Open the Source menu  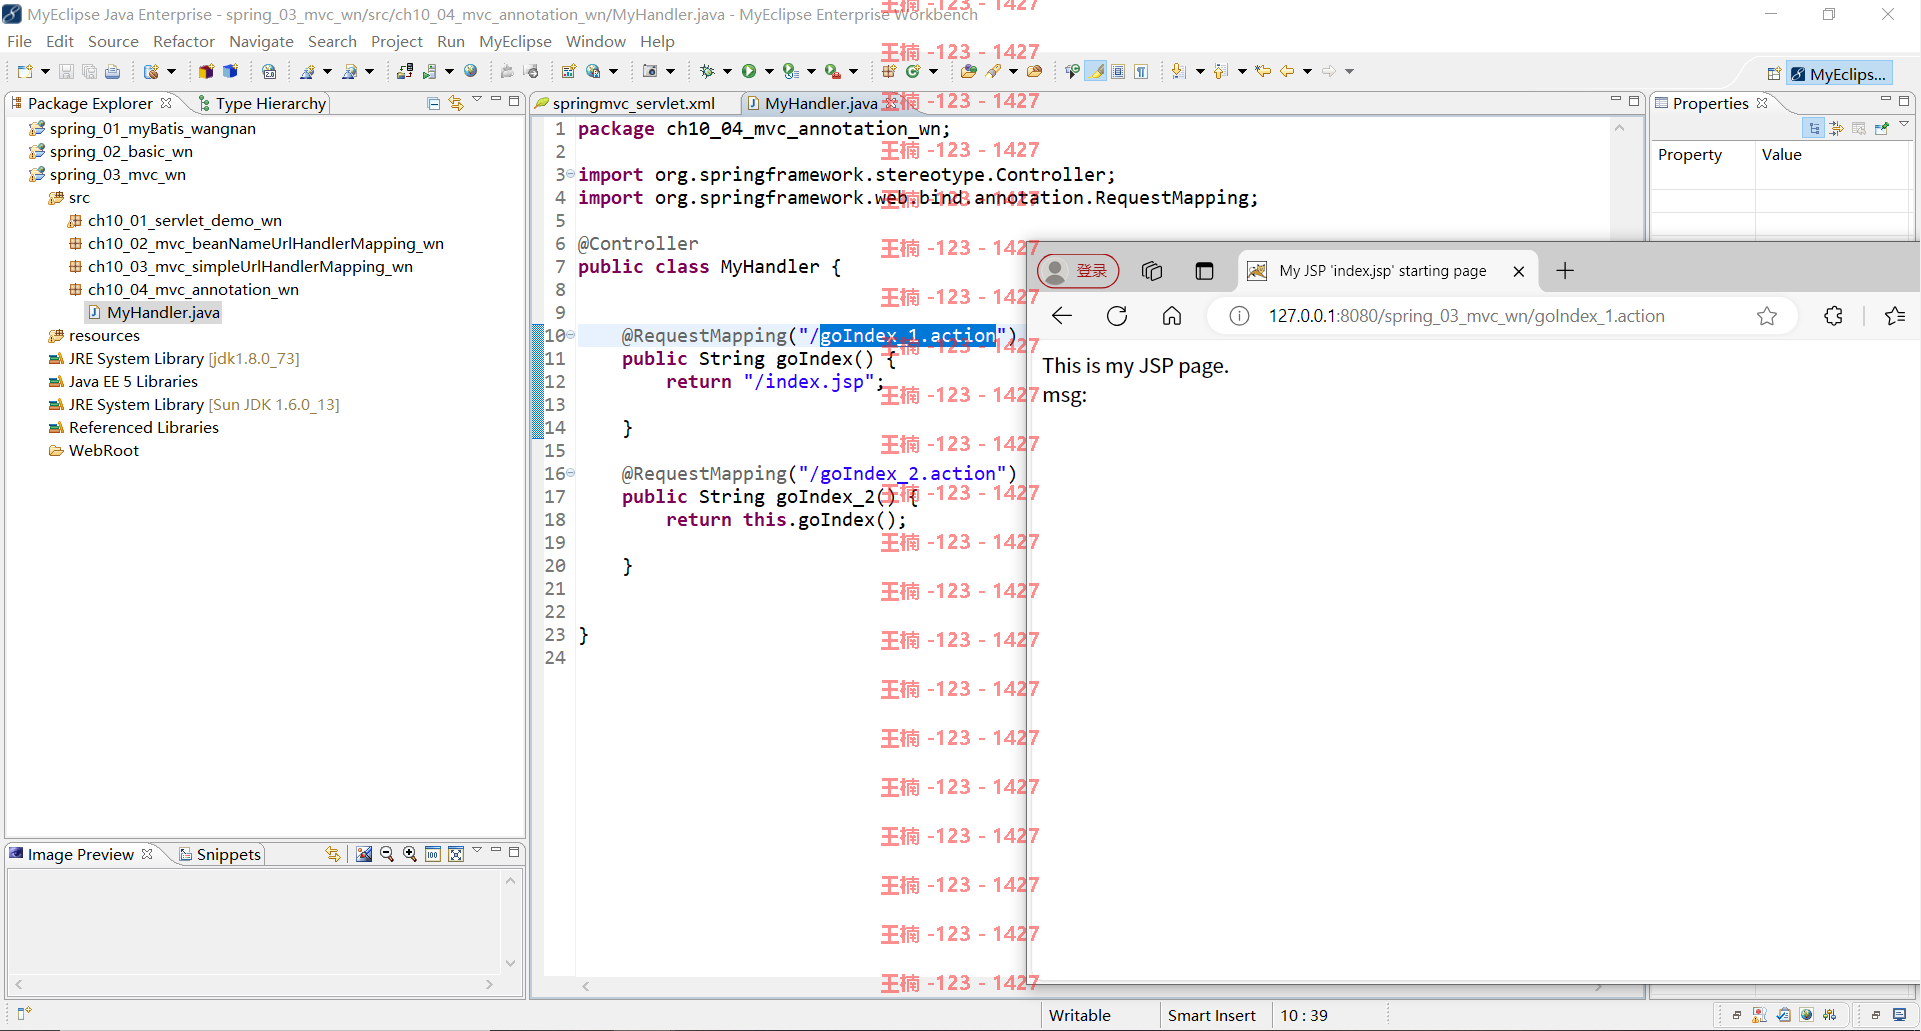click(x=113, y=41)
